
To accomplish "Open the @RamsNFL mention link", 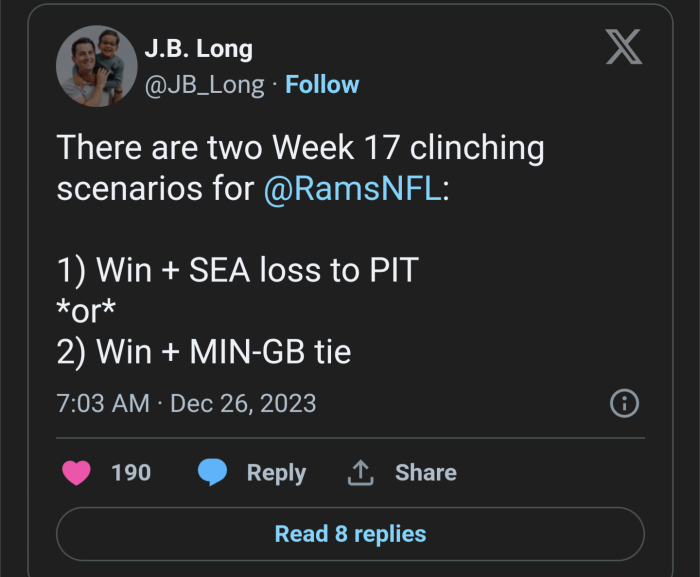I will pos(352,189).
